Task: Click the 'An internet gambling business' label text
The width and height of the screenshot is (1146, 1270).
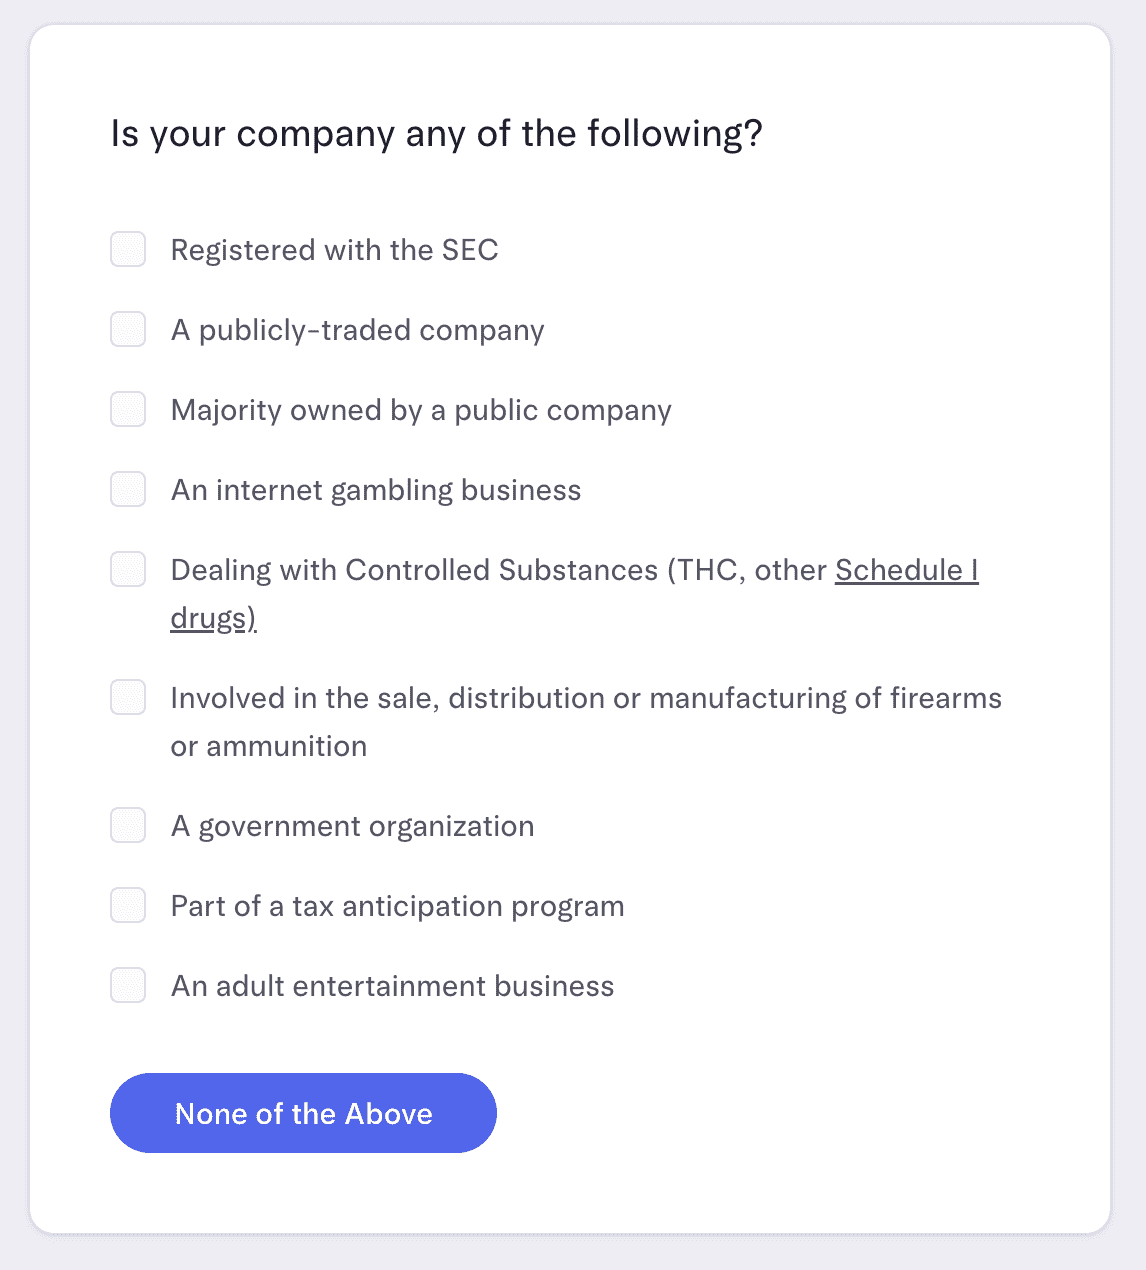Action: click(376, 490)
